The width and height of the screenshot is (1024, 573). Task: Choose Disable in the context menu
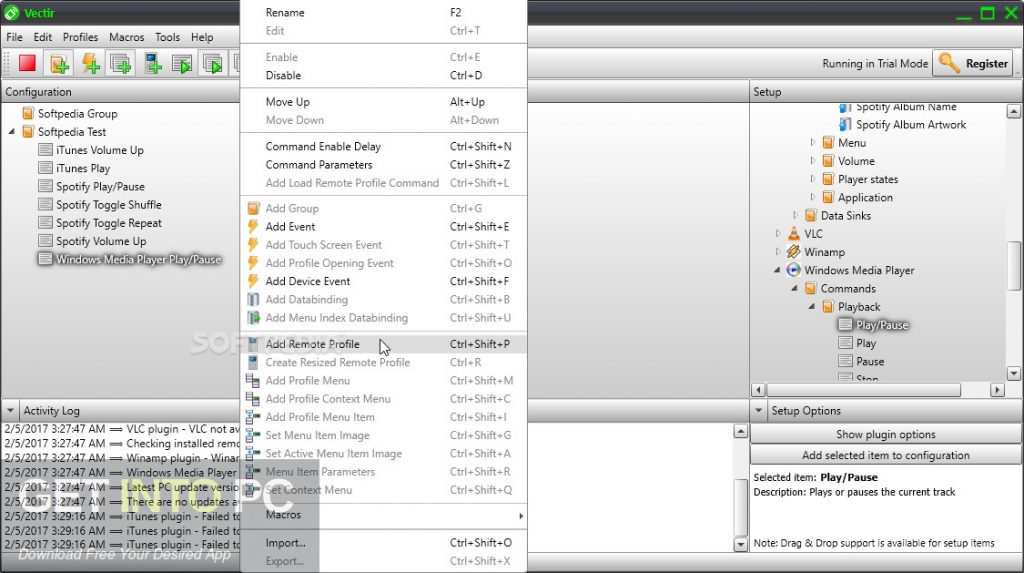point(383,75)
